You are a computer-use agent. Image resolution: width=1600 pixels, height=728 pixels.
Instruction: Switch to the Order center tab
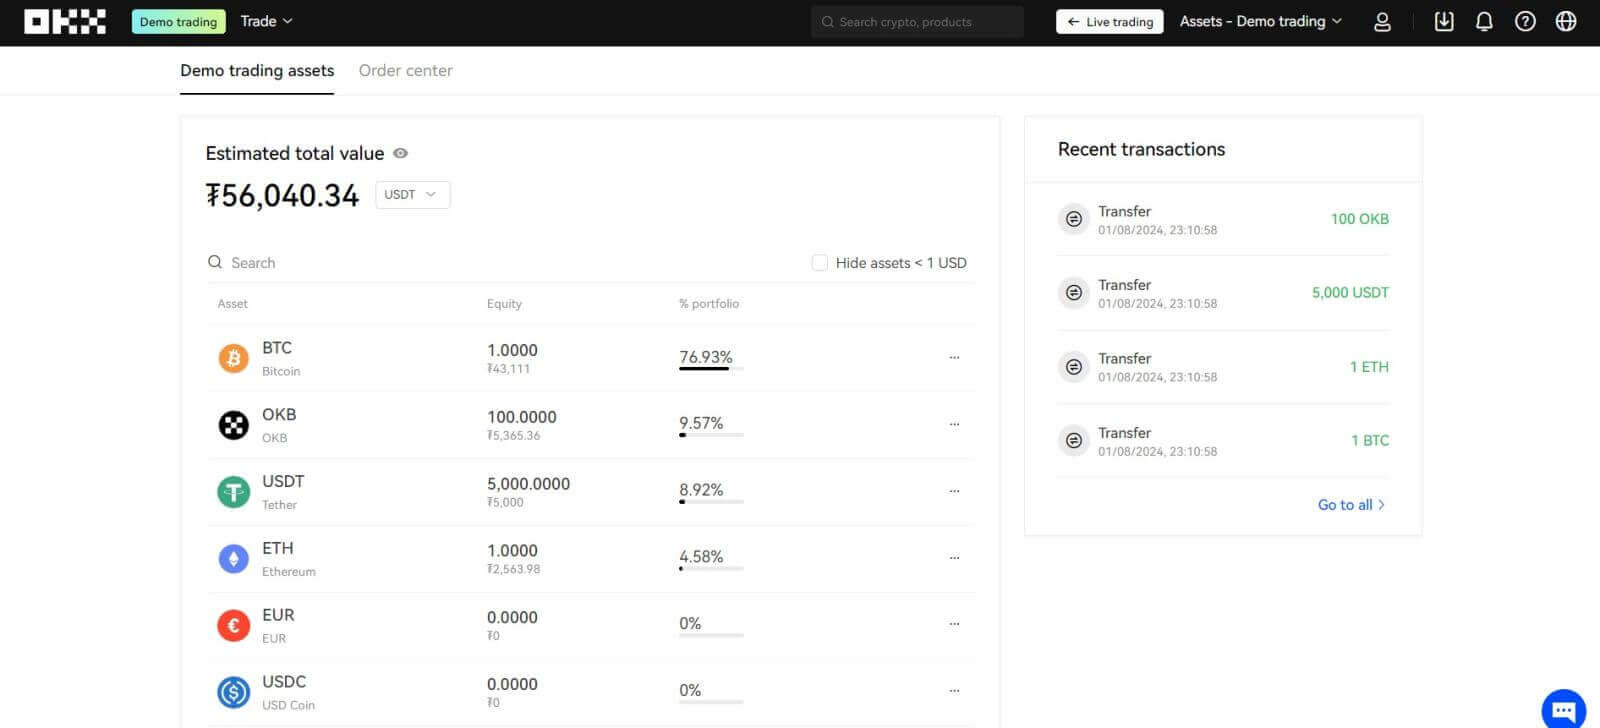tap(405, 71)
